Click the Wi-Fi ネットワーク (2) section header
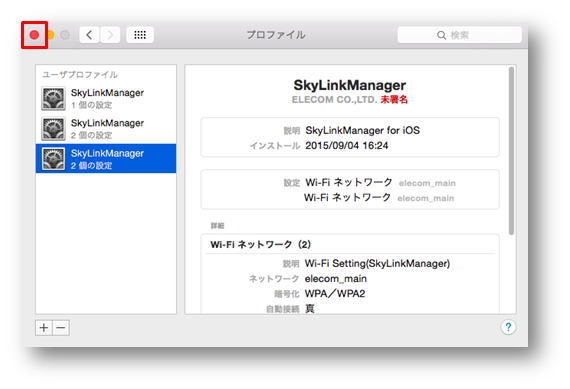The height and width of the screenshot is (389, 570). click(261, 244)
